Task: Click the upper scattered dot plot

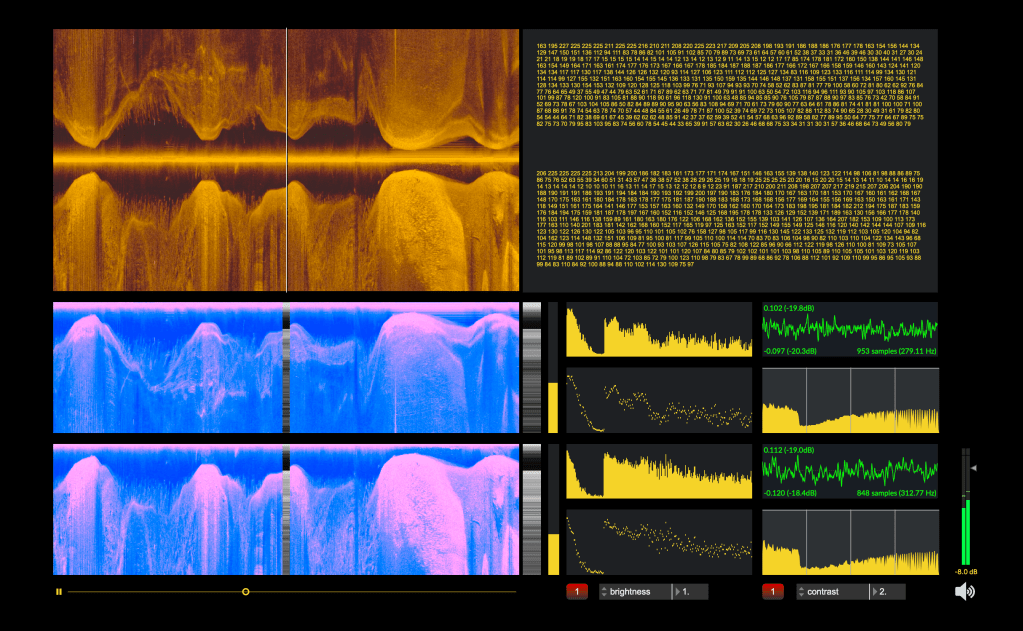Action: tap(659, 400)
